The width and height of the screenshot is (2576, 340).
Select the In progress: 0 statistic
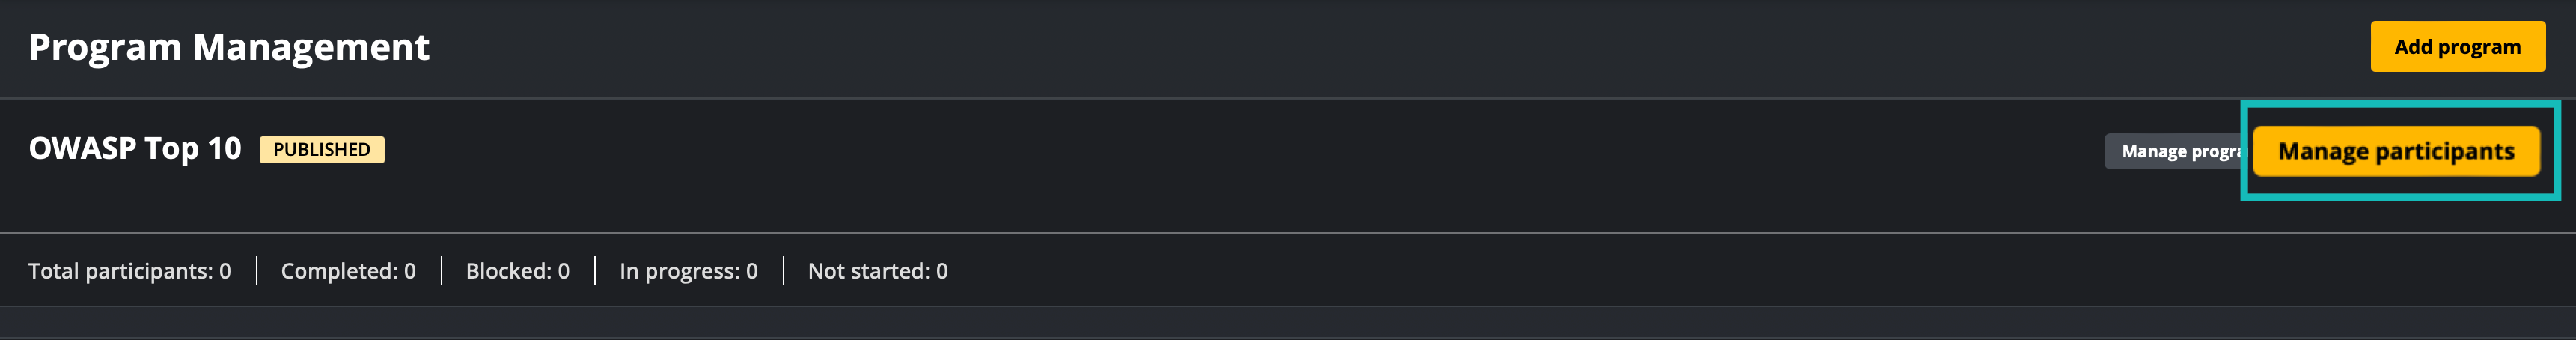[688, 271]
